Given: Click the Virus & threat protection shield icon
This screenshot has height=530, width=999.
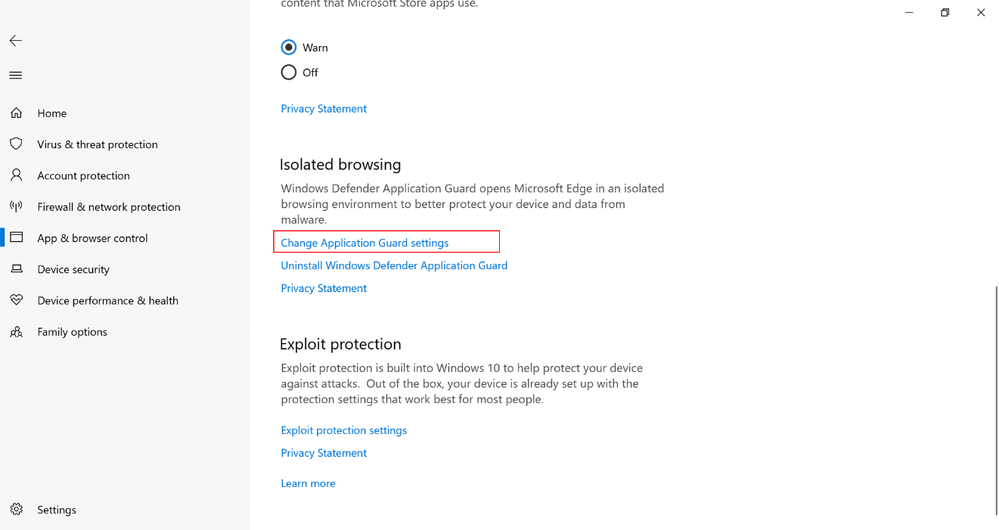Looking at the screenshot, I should 17,144.
